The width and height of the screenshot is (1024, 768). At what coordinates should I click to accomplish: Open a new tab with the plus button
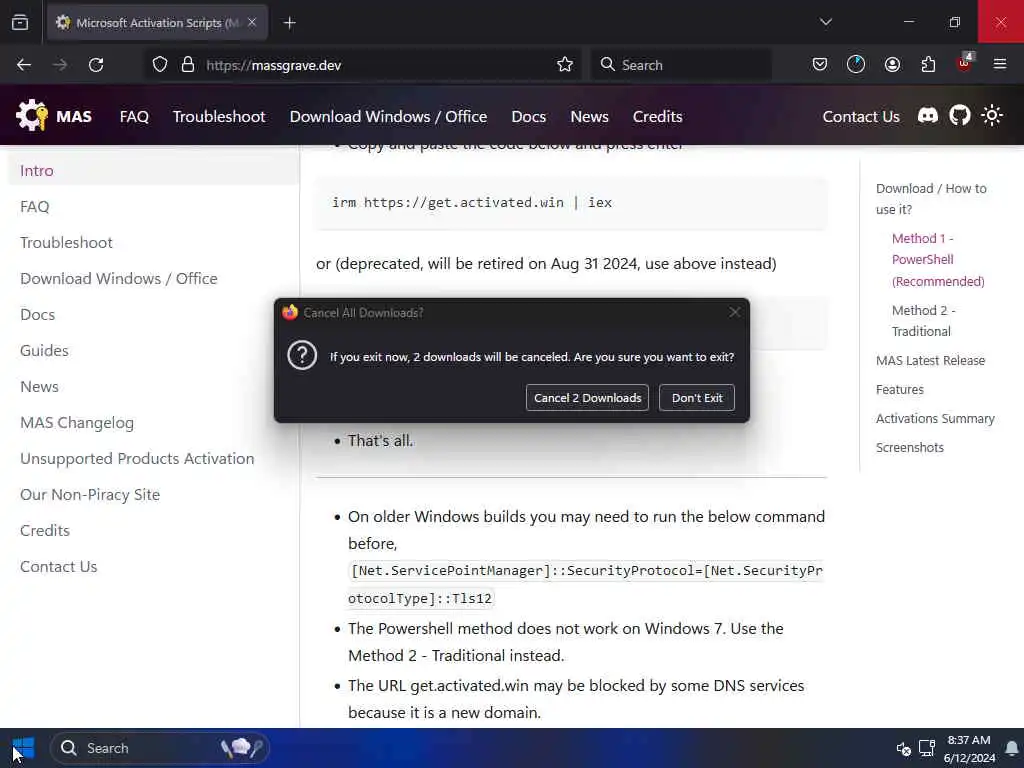pyautogui.click(x=290, y=23)
